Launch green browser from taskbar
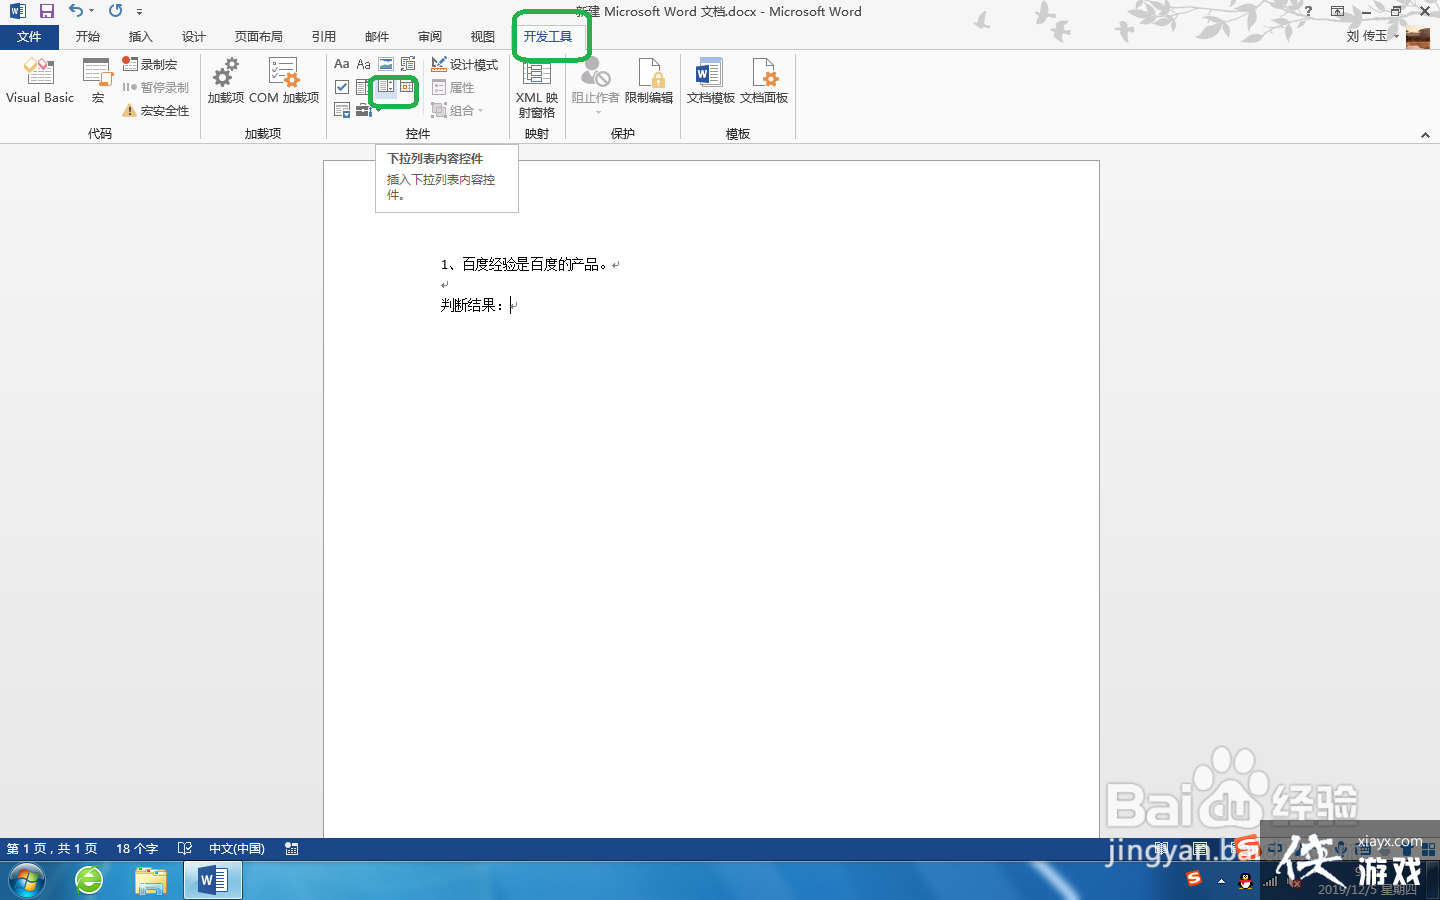Image resolution: width=1440 pixels, height=900 pixels. pos(89,881)
